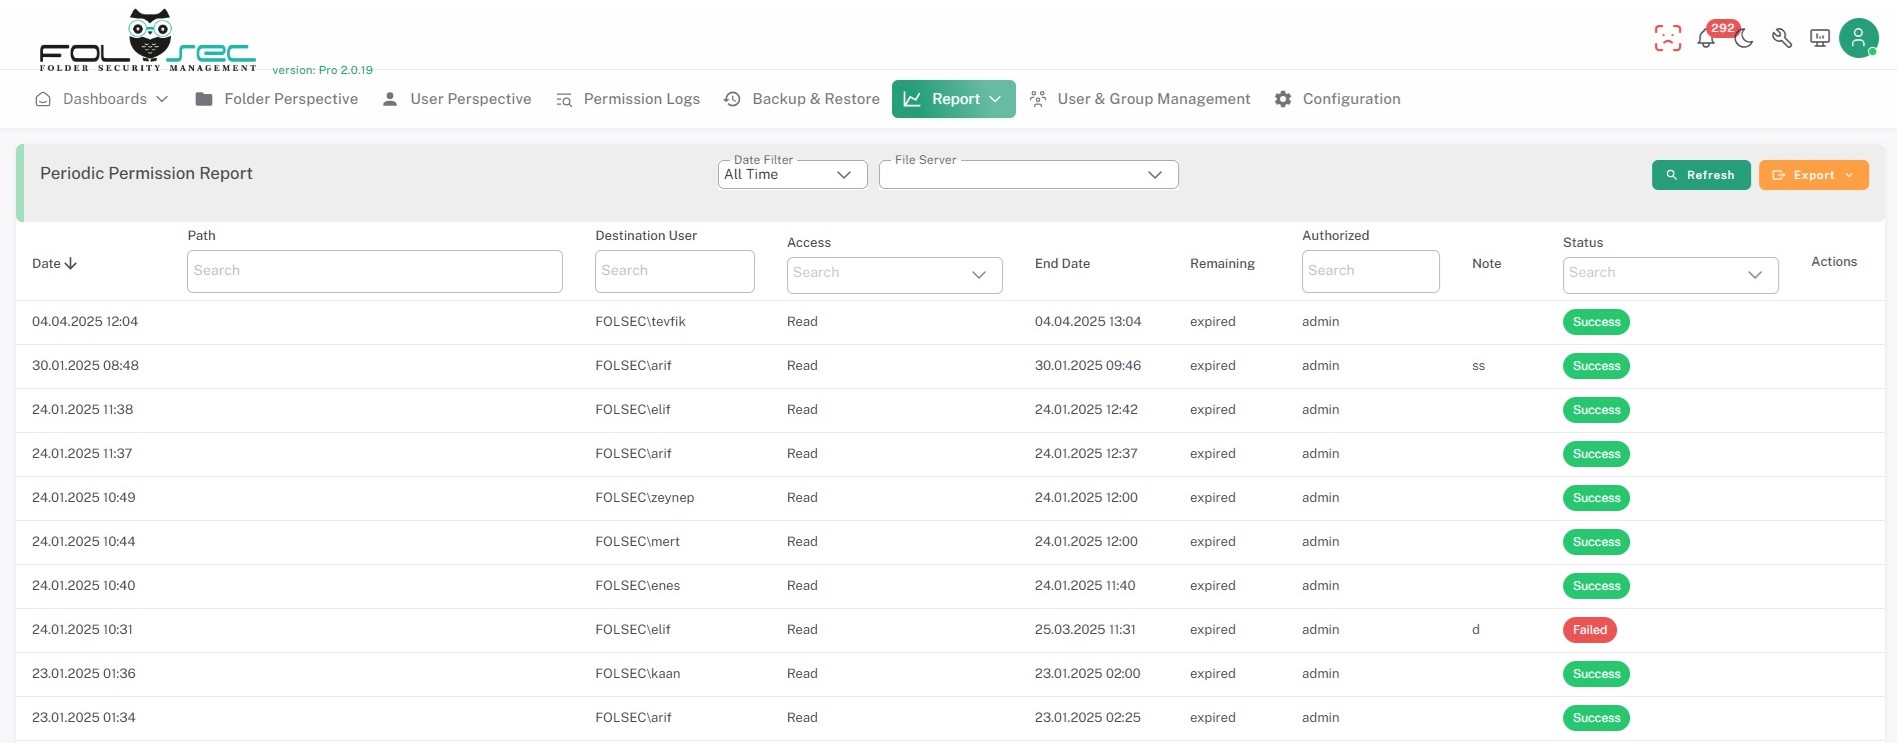Open the Configuration gear menu item
Viewport: 1897px width, 743px height.
point(1338,99)
